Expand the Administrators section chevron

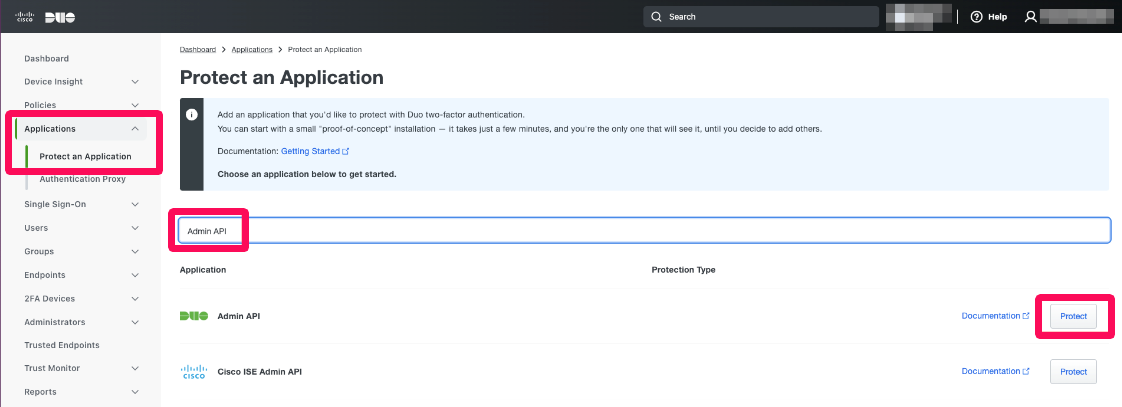pyautogui.click(x=135, y=323)
